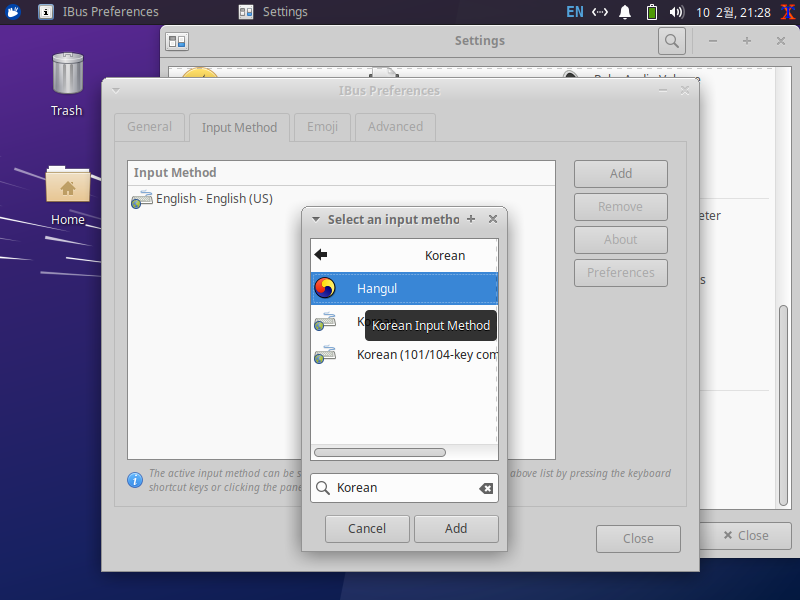Click keyboard icon beside Korean (101/104-key) entry
800x600 pixels.
[325, 355]
